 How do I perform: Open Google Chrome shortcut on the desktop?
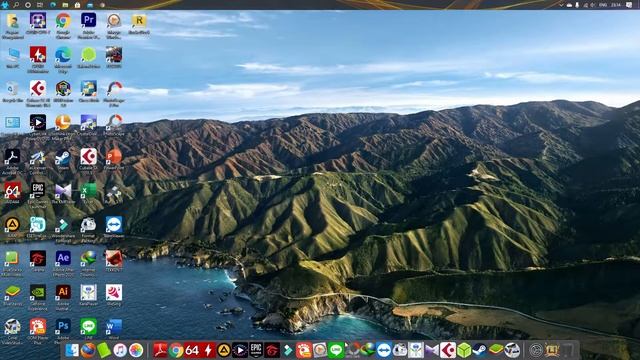point(63,20)
